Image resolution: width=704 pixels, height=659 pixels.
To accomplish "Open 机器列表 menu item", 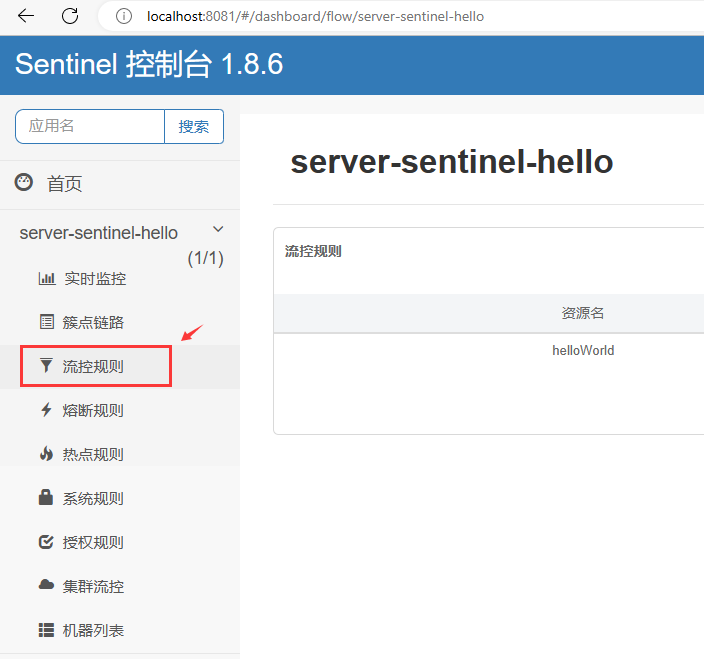I will [93, 630].
